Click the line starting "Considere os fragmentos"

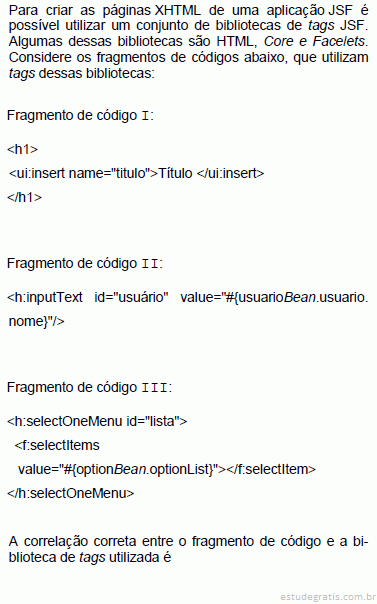pos(188,57)
